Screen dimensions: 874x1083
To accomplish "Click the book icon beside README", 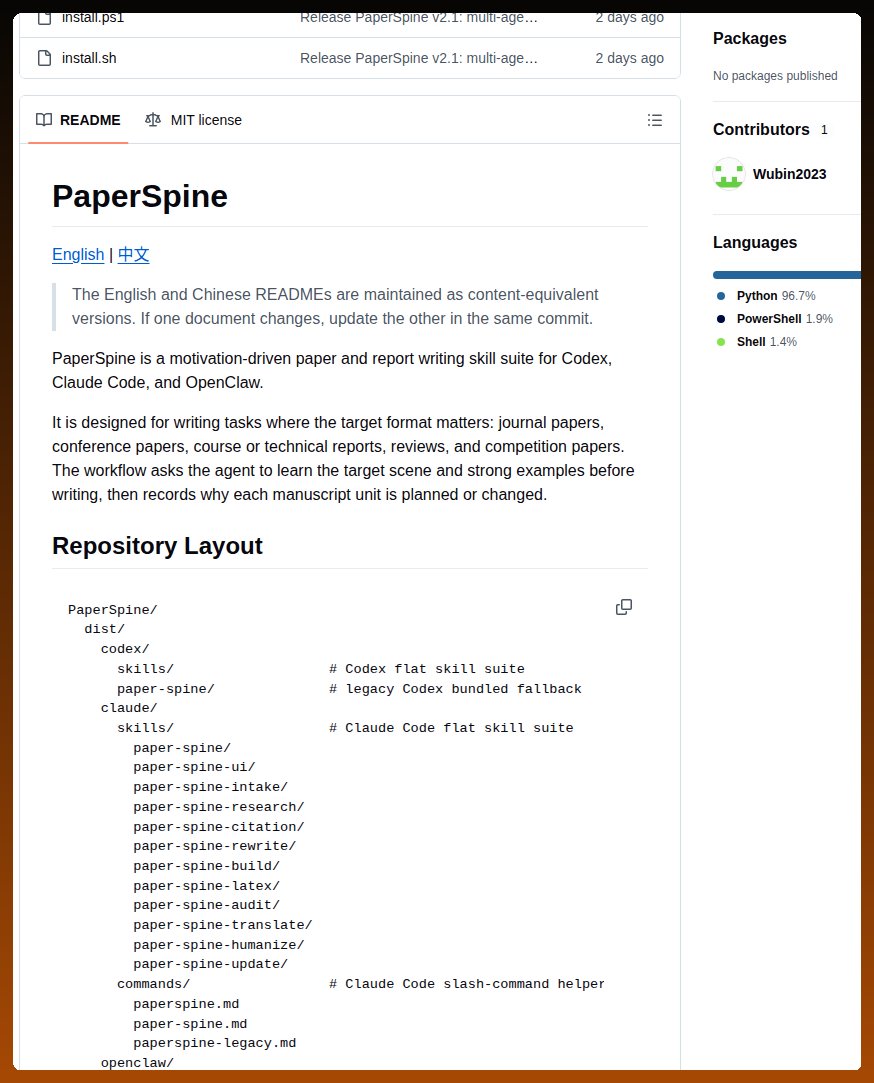I will click(x=44, y=120).
